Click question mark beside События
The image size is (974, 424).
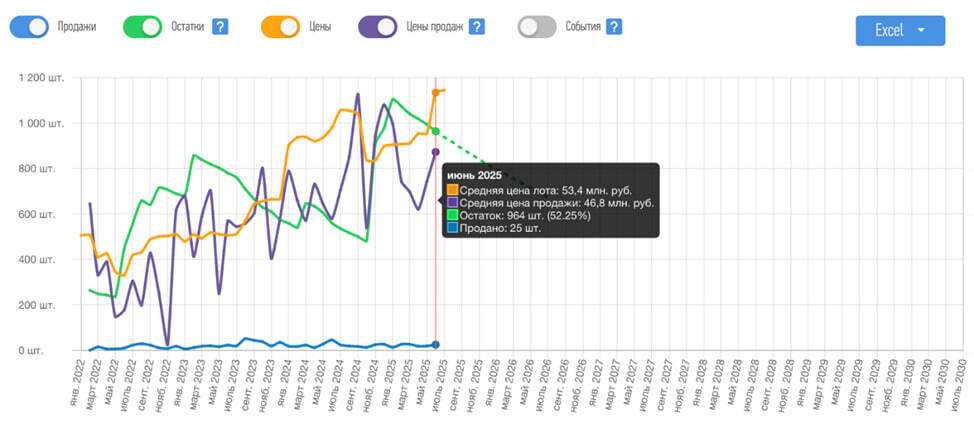tap(614, 27)
